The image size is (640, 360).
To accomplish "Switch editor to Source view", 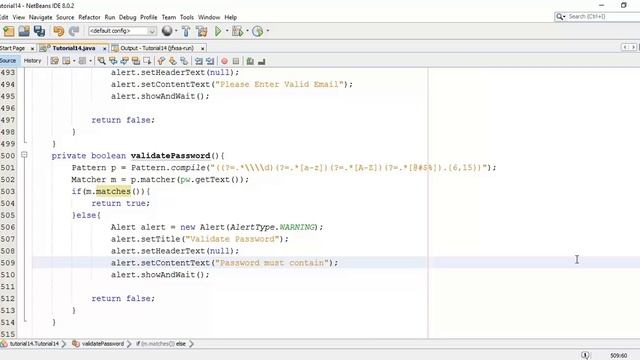I will [x=8, y=61].
